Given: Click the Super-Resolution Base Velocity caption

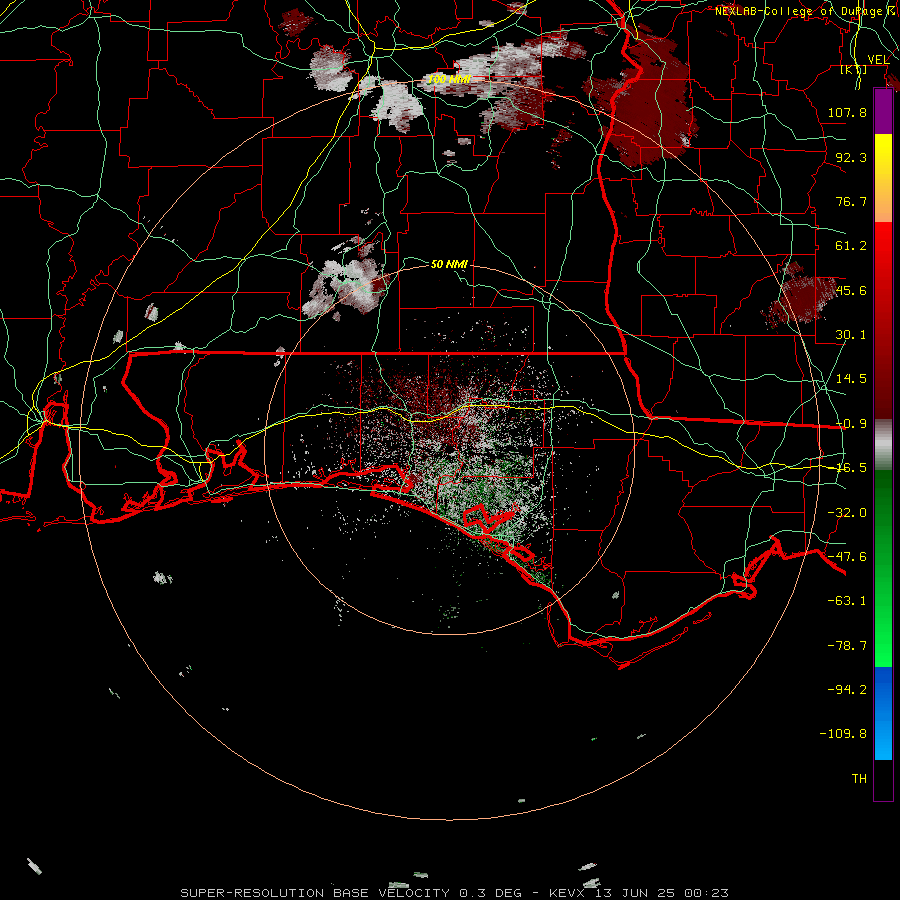Looking at the screenshot, I should 455,893.
